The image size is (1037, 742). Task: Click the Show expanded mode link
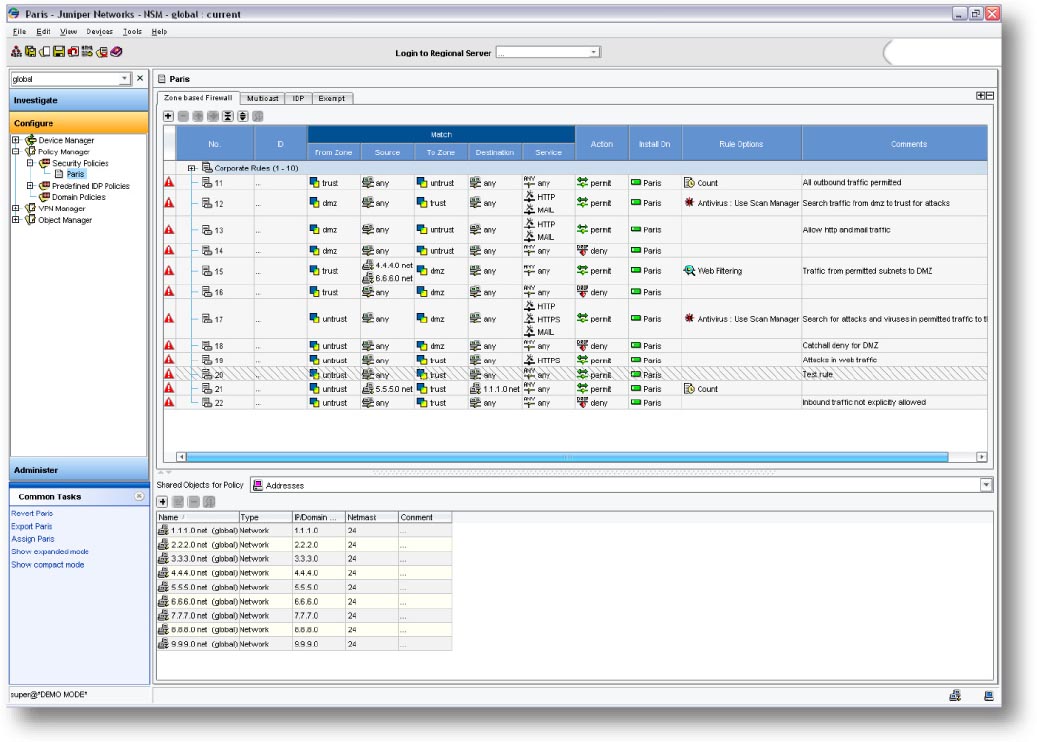tap(50, 552)
